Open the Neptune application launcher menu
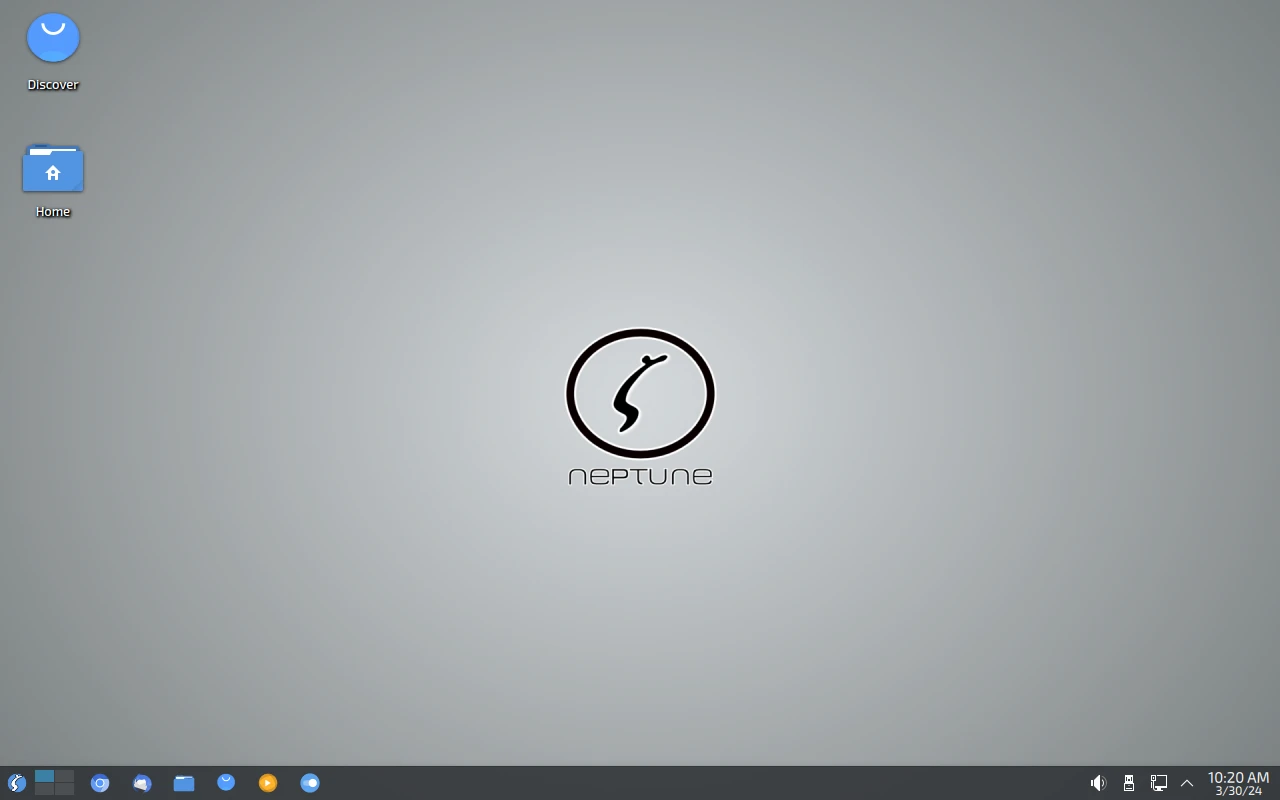Image resolution: width=1280 pixels, height=800 pixels. 16,783
